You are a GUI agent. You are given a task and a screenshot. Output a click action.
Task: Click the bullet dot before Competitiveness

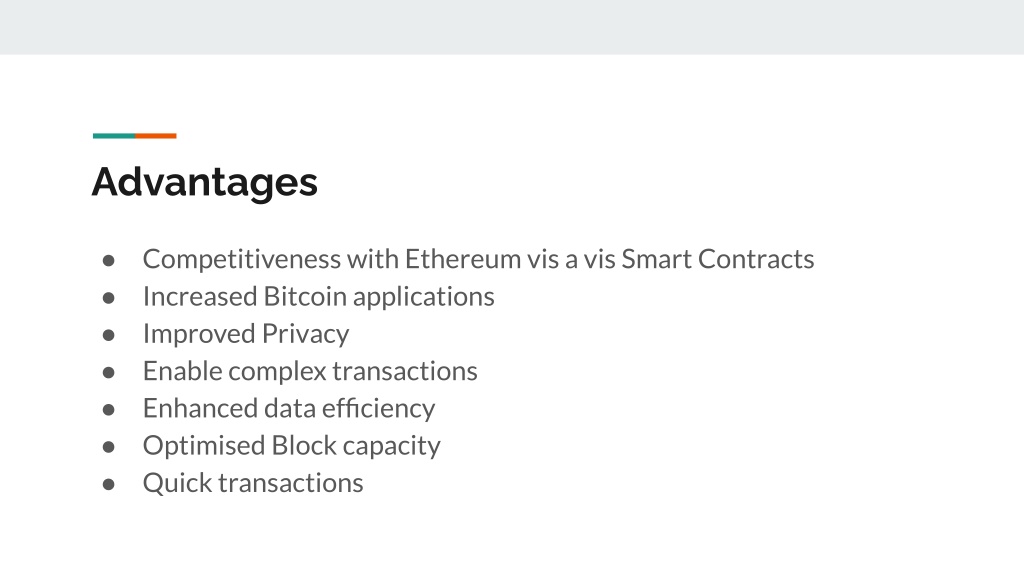(108, 261)
